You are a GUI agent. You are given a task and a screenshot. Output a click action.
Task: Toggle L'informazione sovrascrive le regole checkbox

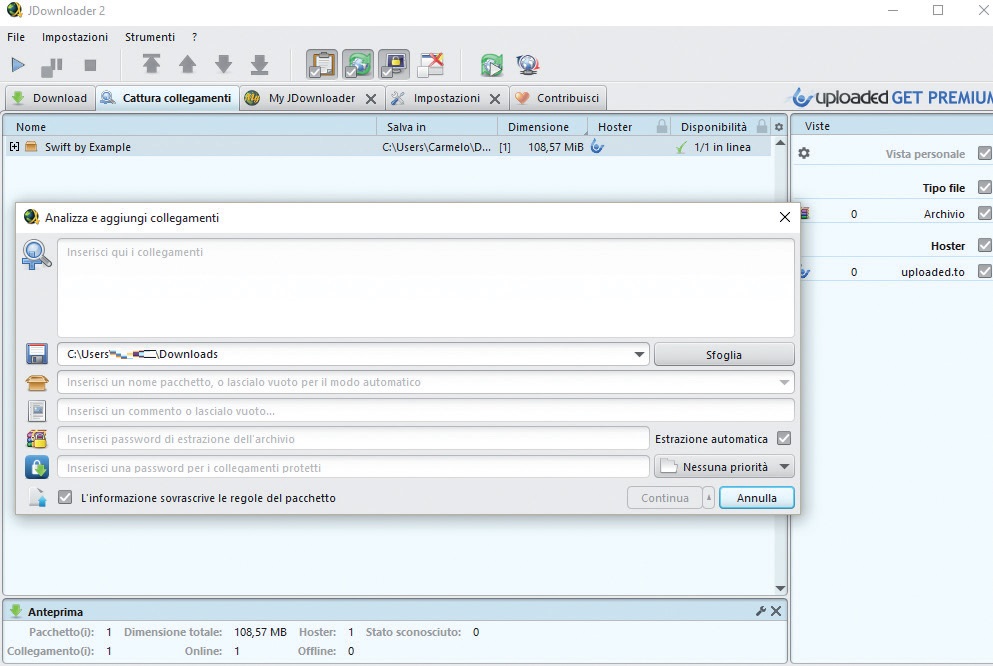pos(65,498)
